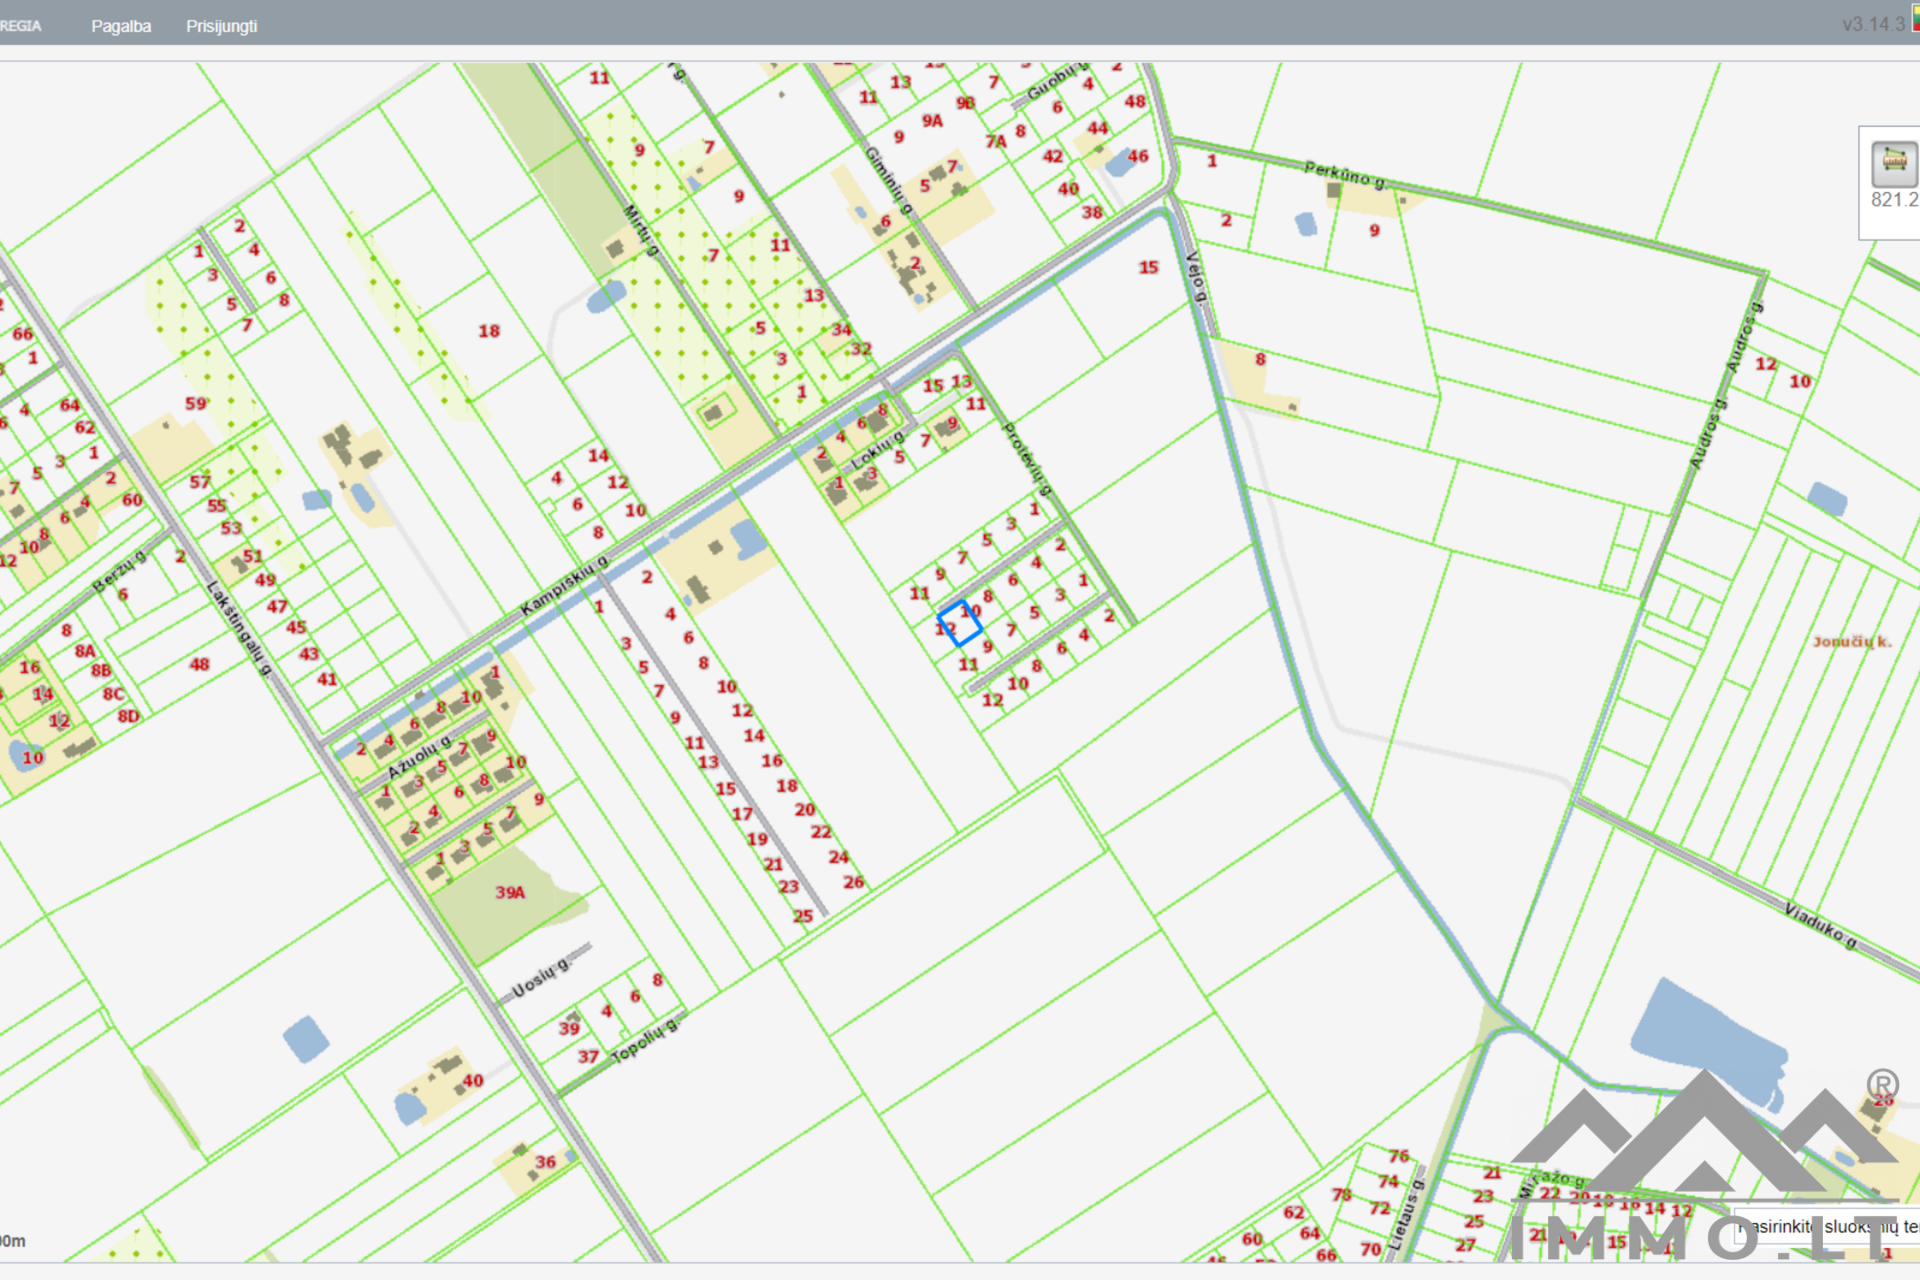Click the Lithuanian flag language icon
The height and width of the screenshot is (1280, 1920).
pyautogui.click(x=1915, y=18)
